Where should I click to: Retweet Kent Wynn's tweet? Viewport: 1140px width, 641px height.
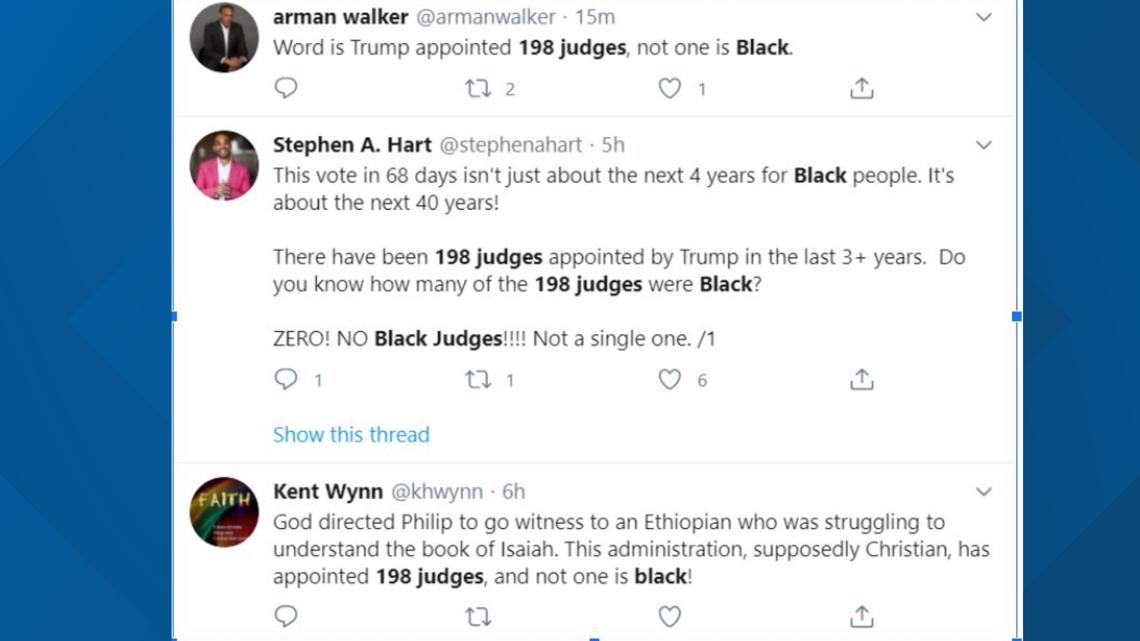[478, 617]
